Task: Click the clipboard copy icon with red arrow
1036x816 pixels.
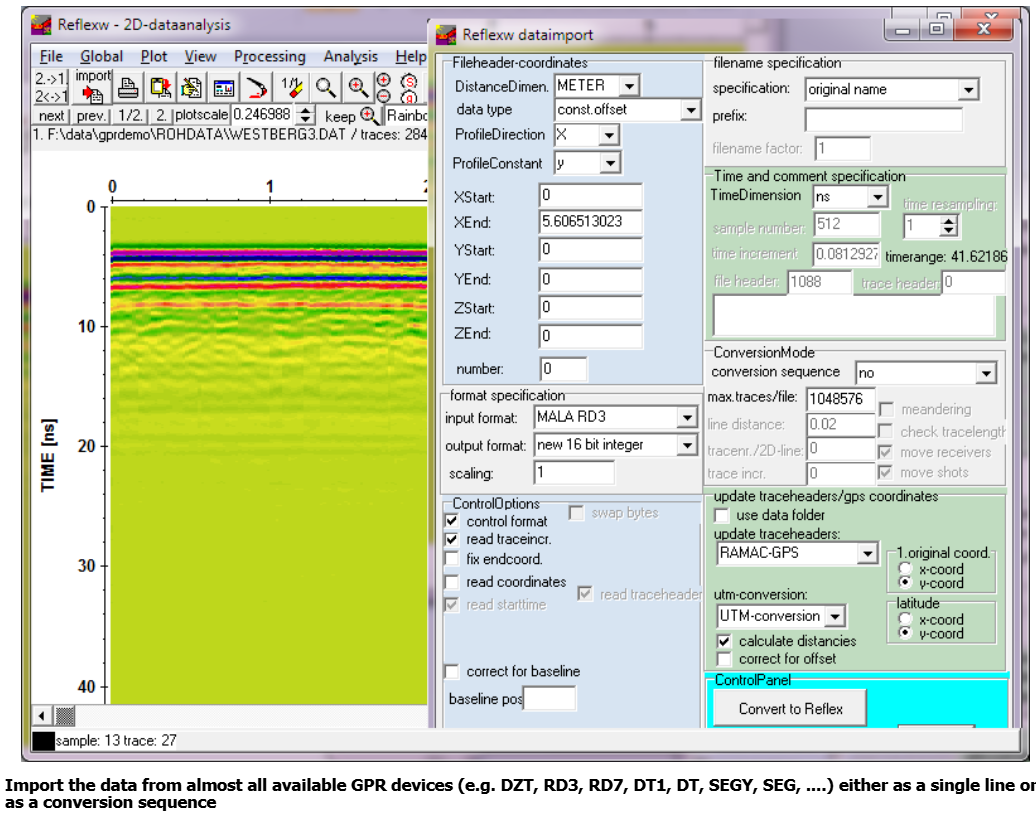Action: 160,87
